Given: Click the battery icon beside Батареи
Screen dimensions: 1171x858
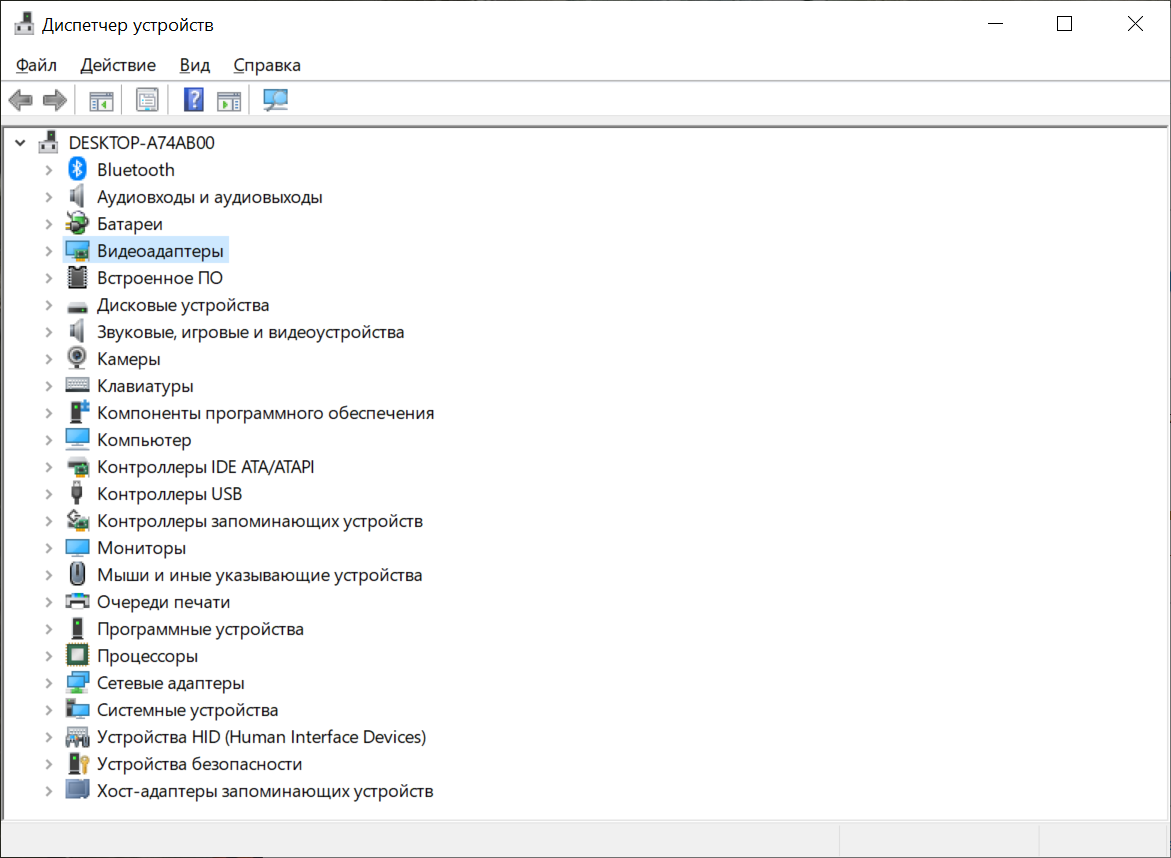Looking at the screenshot, I should click(x=77, y=223).
